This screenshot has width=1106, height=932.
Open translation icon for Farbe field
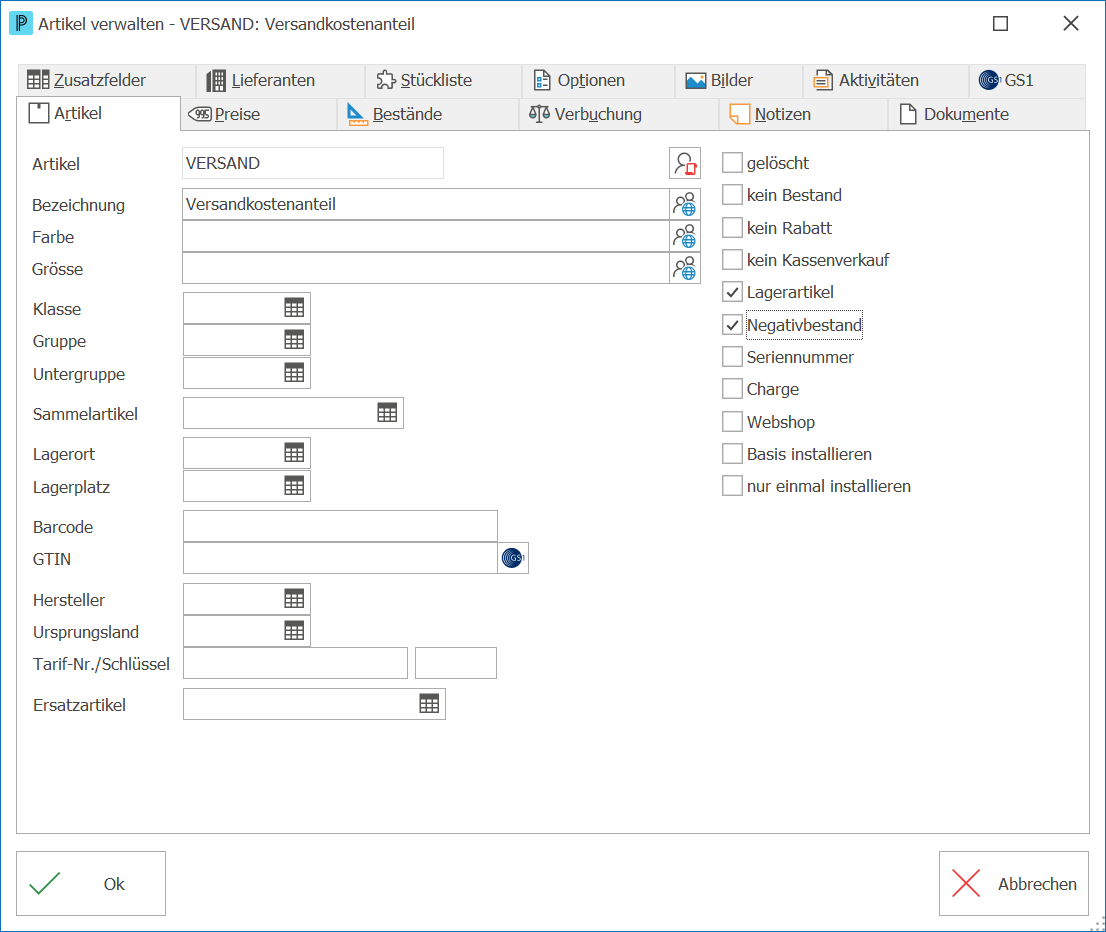click(684, 236)
